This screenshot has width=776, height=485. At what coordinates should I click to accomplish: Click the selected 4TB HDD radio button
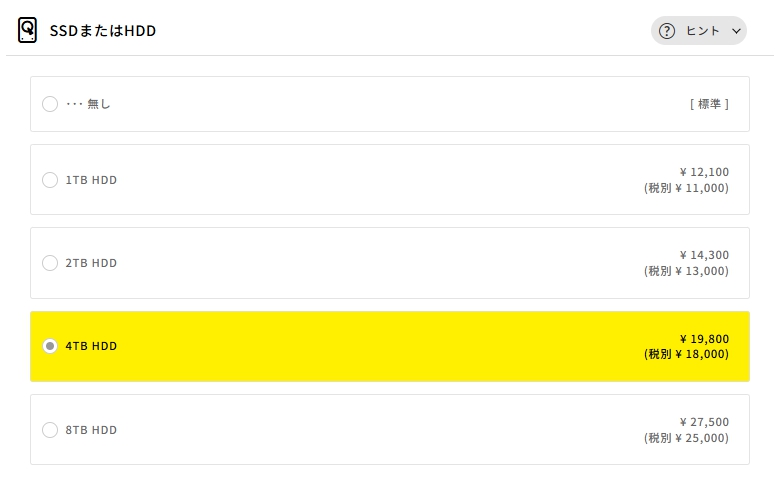[x=50, y=346]
